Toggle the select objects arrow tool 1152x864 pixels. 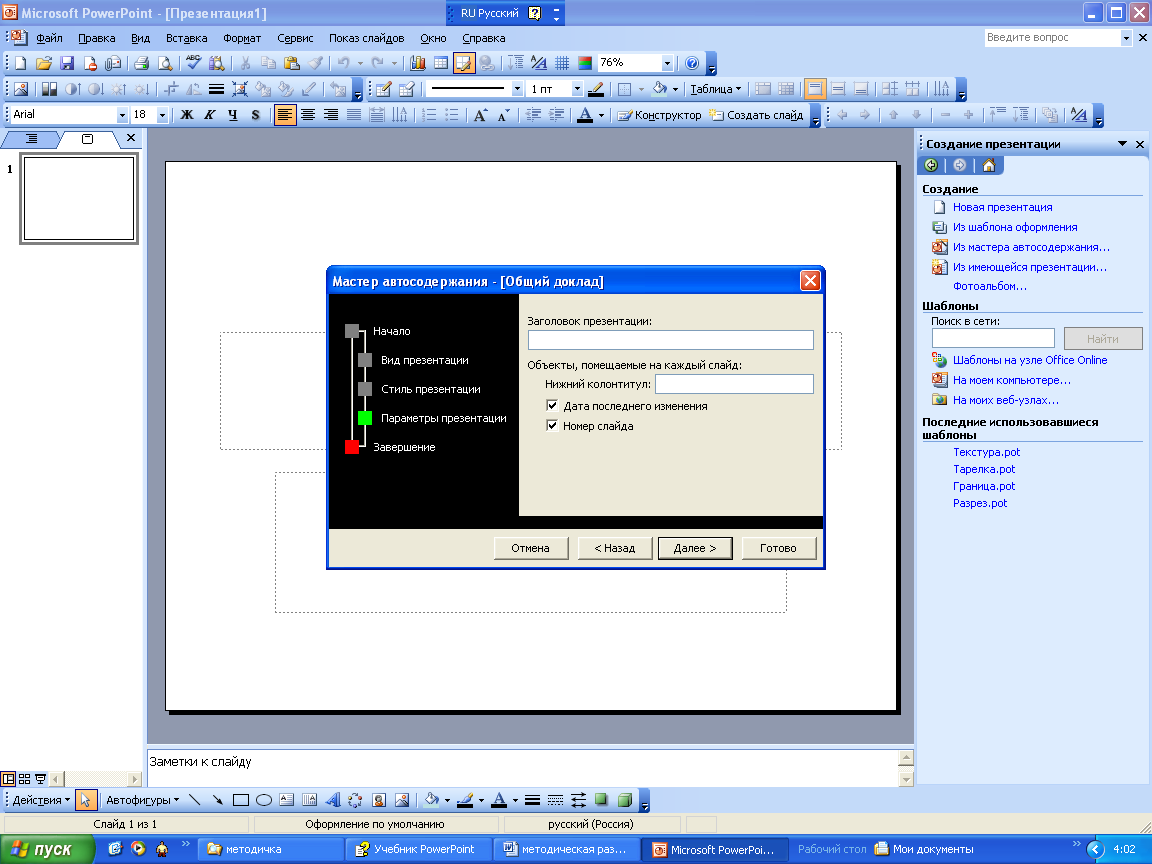85,800
